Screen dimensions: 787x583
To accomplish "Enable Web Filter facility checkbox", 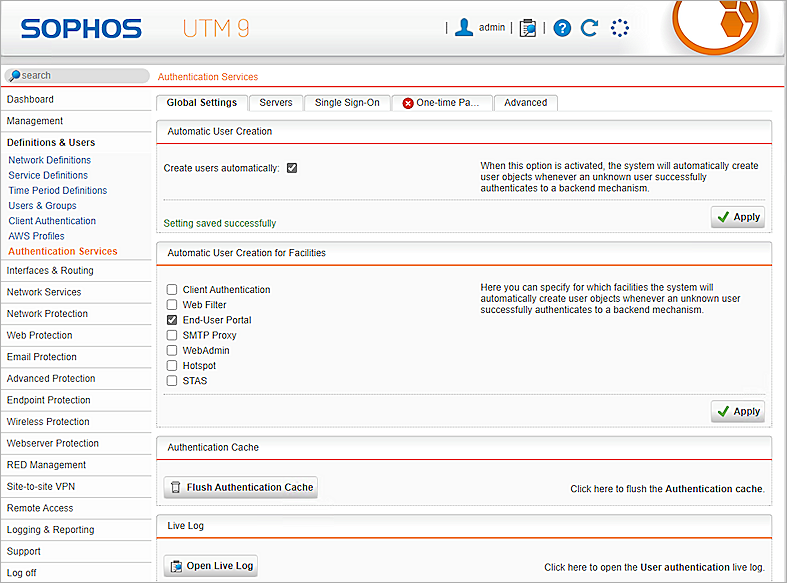I will point(172,305).
